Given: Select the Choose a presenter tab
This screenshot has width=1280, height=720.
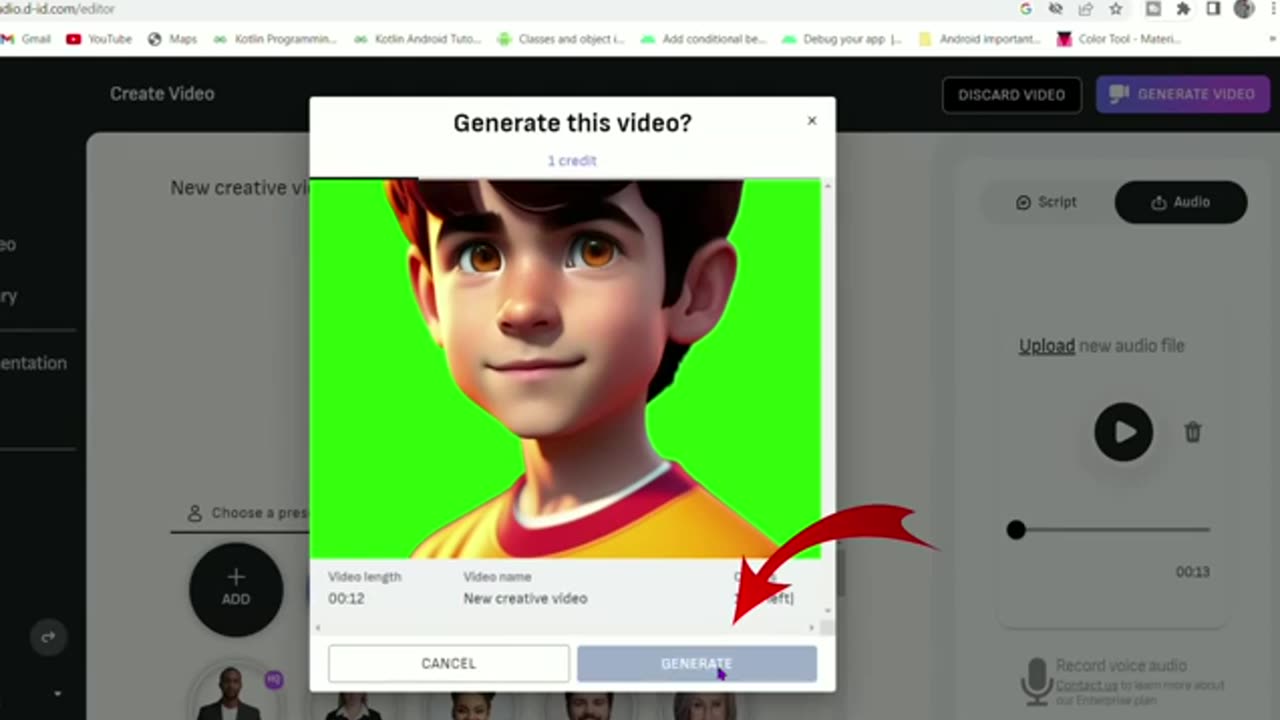Looking at the screenshot, I should tap(249, 513).
